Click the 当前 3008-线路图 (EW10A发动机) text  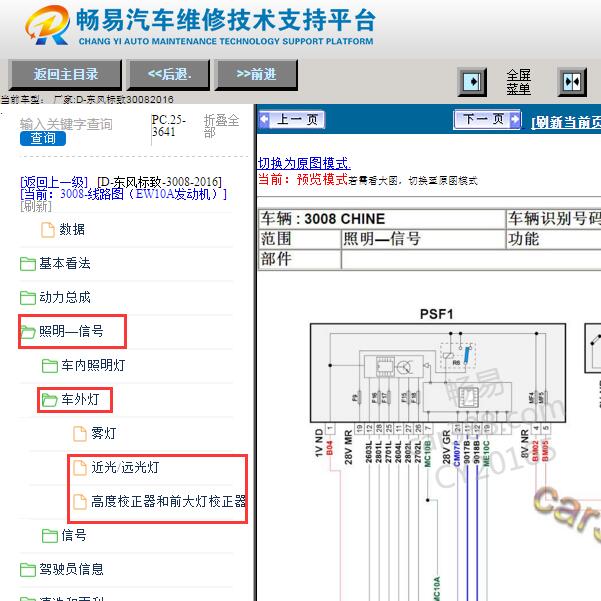point(123,194)
